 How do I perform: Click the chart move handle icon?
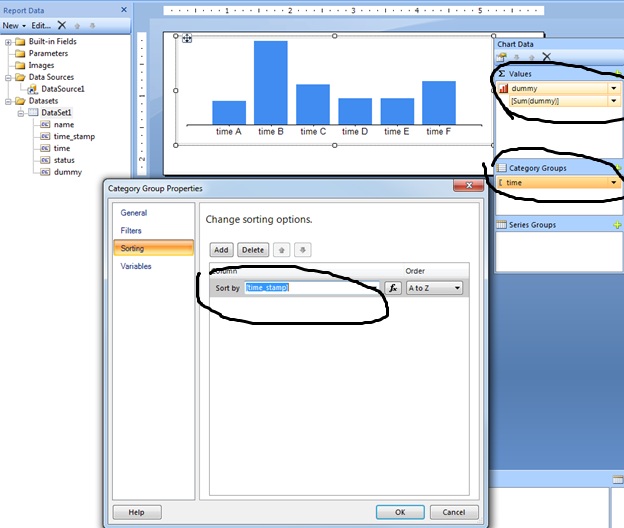(x=187, y=38)
